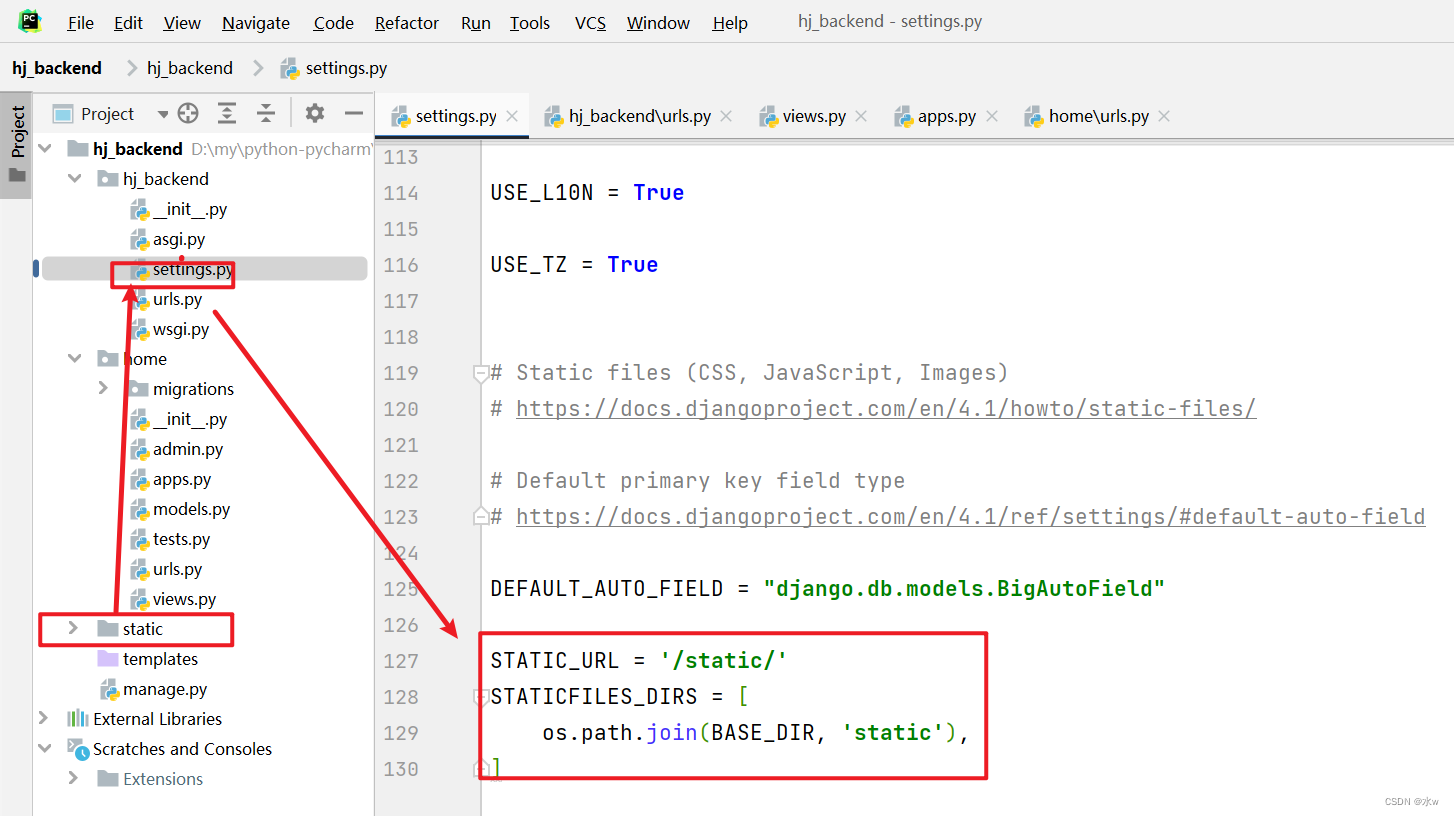Collapse the hj_backend root project node
The width and height of the screenshot is (1454, 816).
[44, 148]
